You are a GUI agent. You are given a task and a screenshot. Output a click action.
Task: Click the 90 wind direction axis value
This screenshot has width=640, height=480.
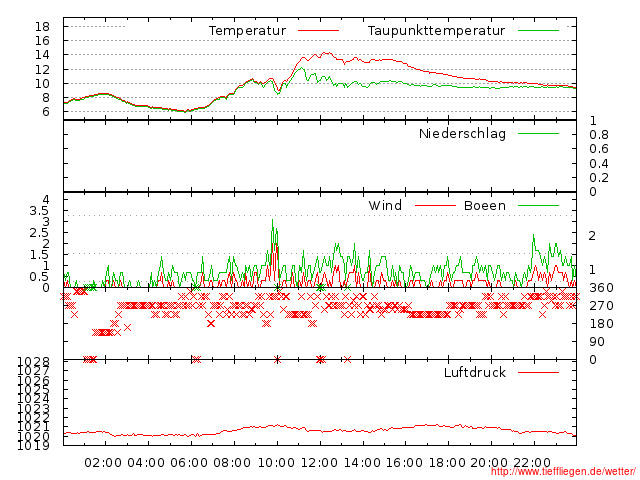pyautogui.click(x=597, y=342)
